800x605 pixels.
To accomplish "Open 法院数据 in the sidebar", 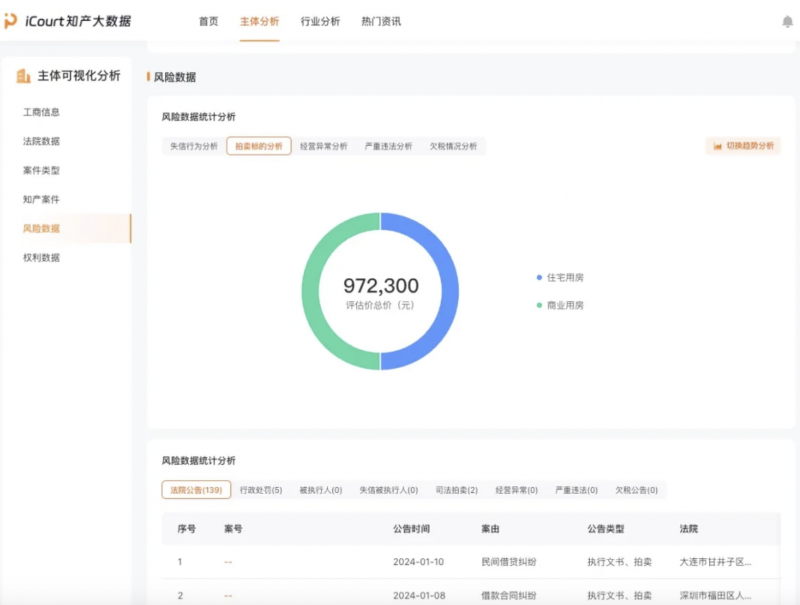I will (x=41, y=141).
